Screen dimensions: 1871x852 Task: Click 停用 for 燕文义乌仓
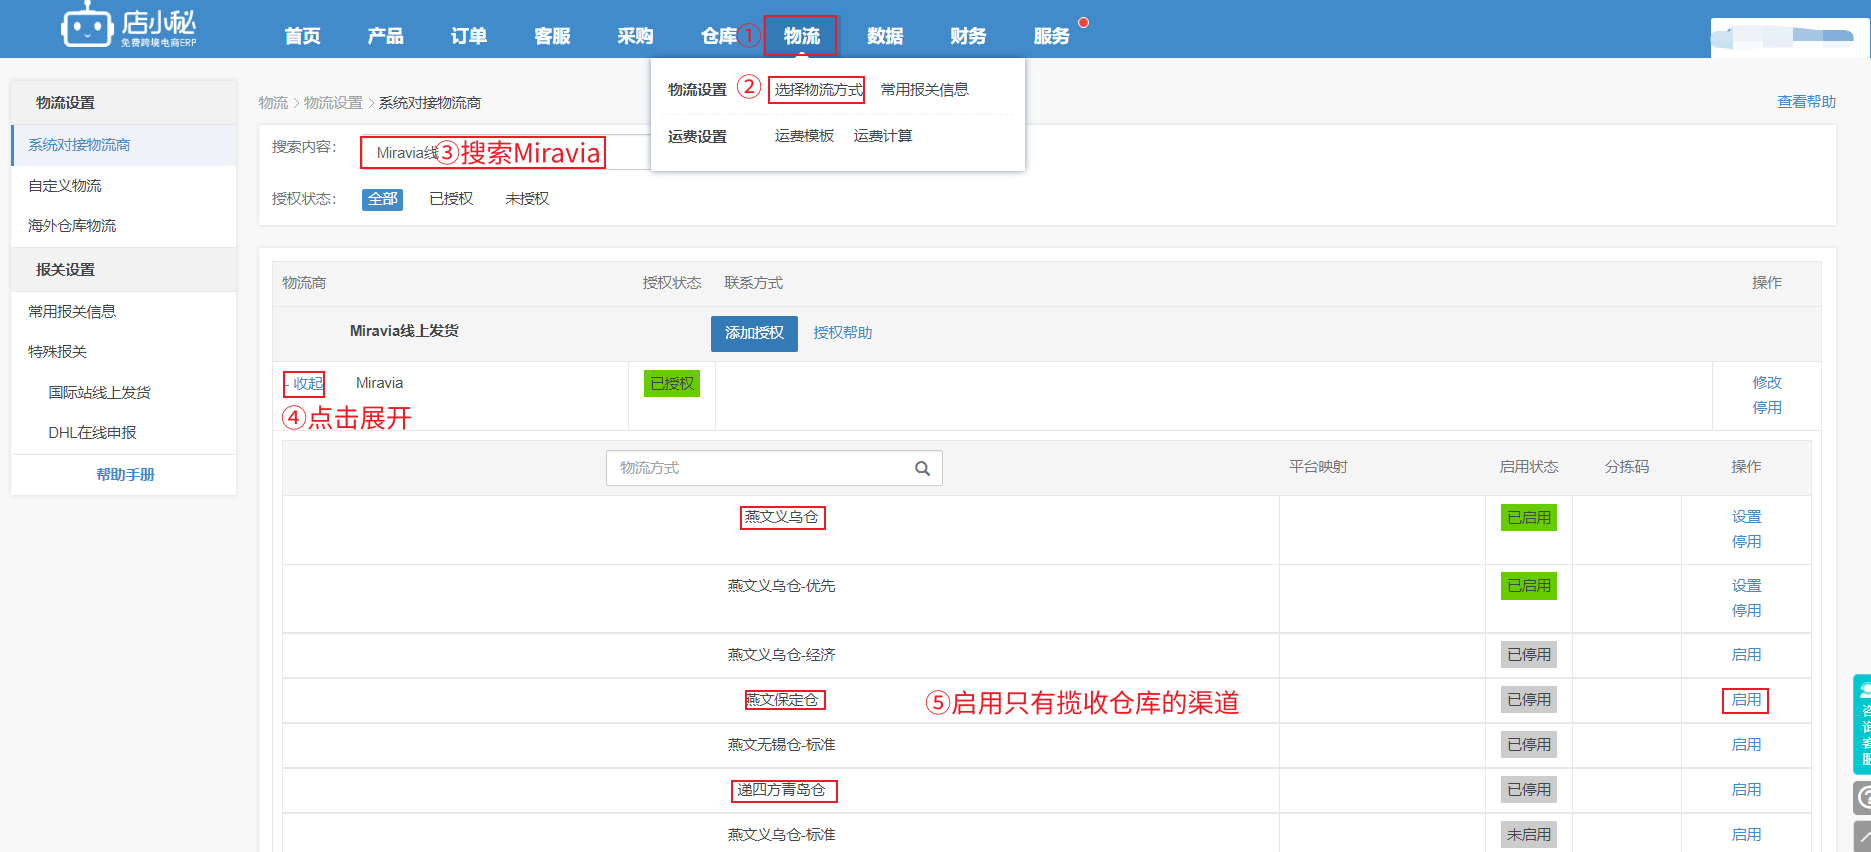point(1747,542)
